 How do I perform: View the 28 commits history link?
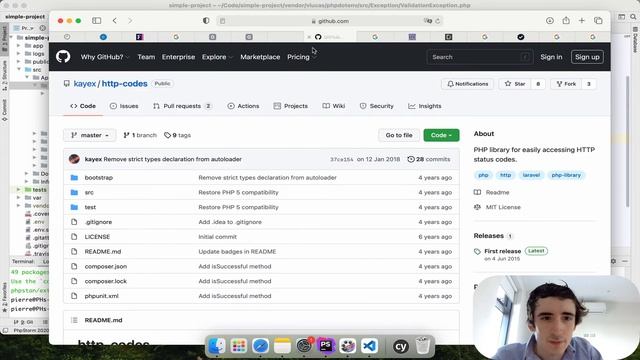[429, 159]
